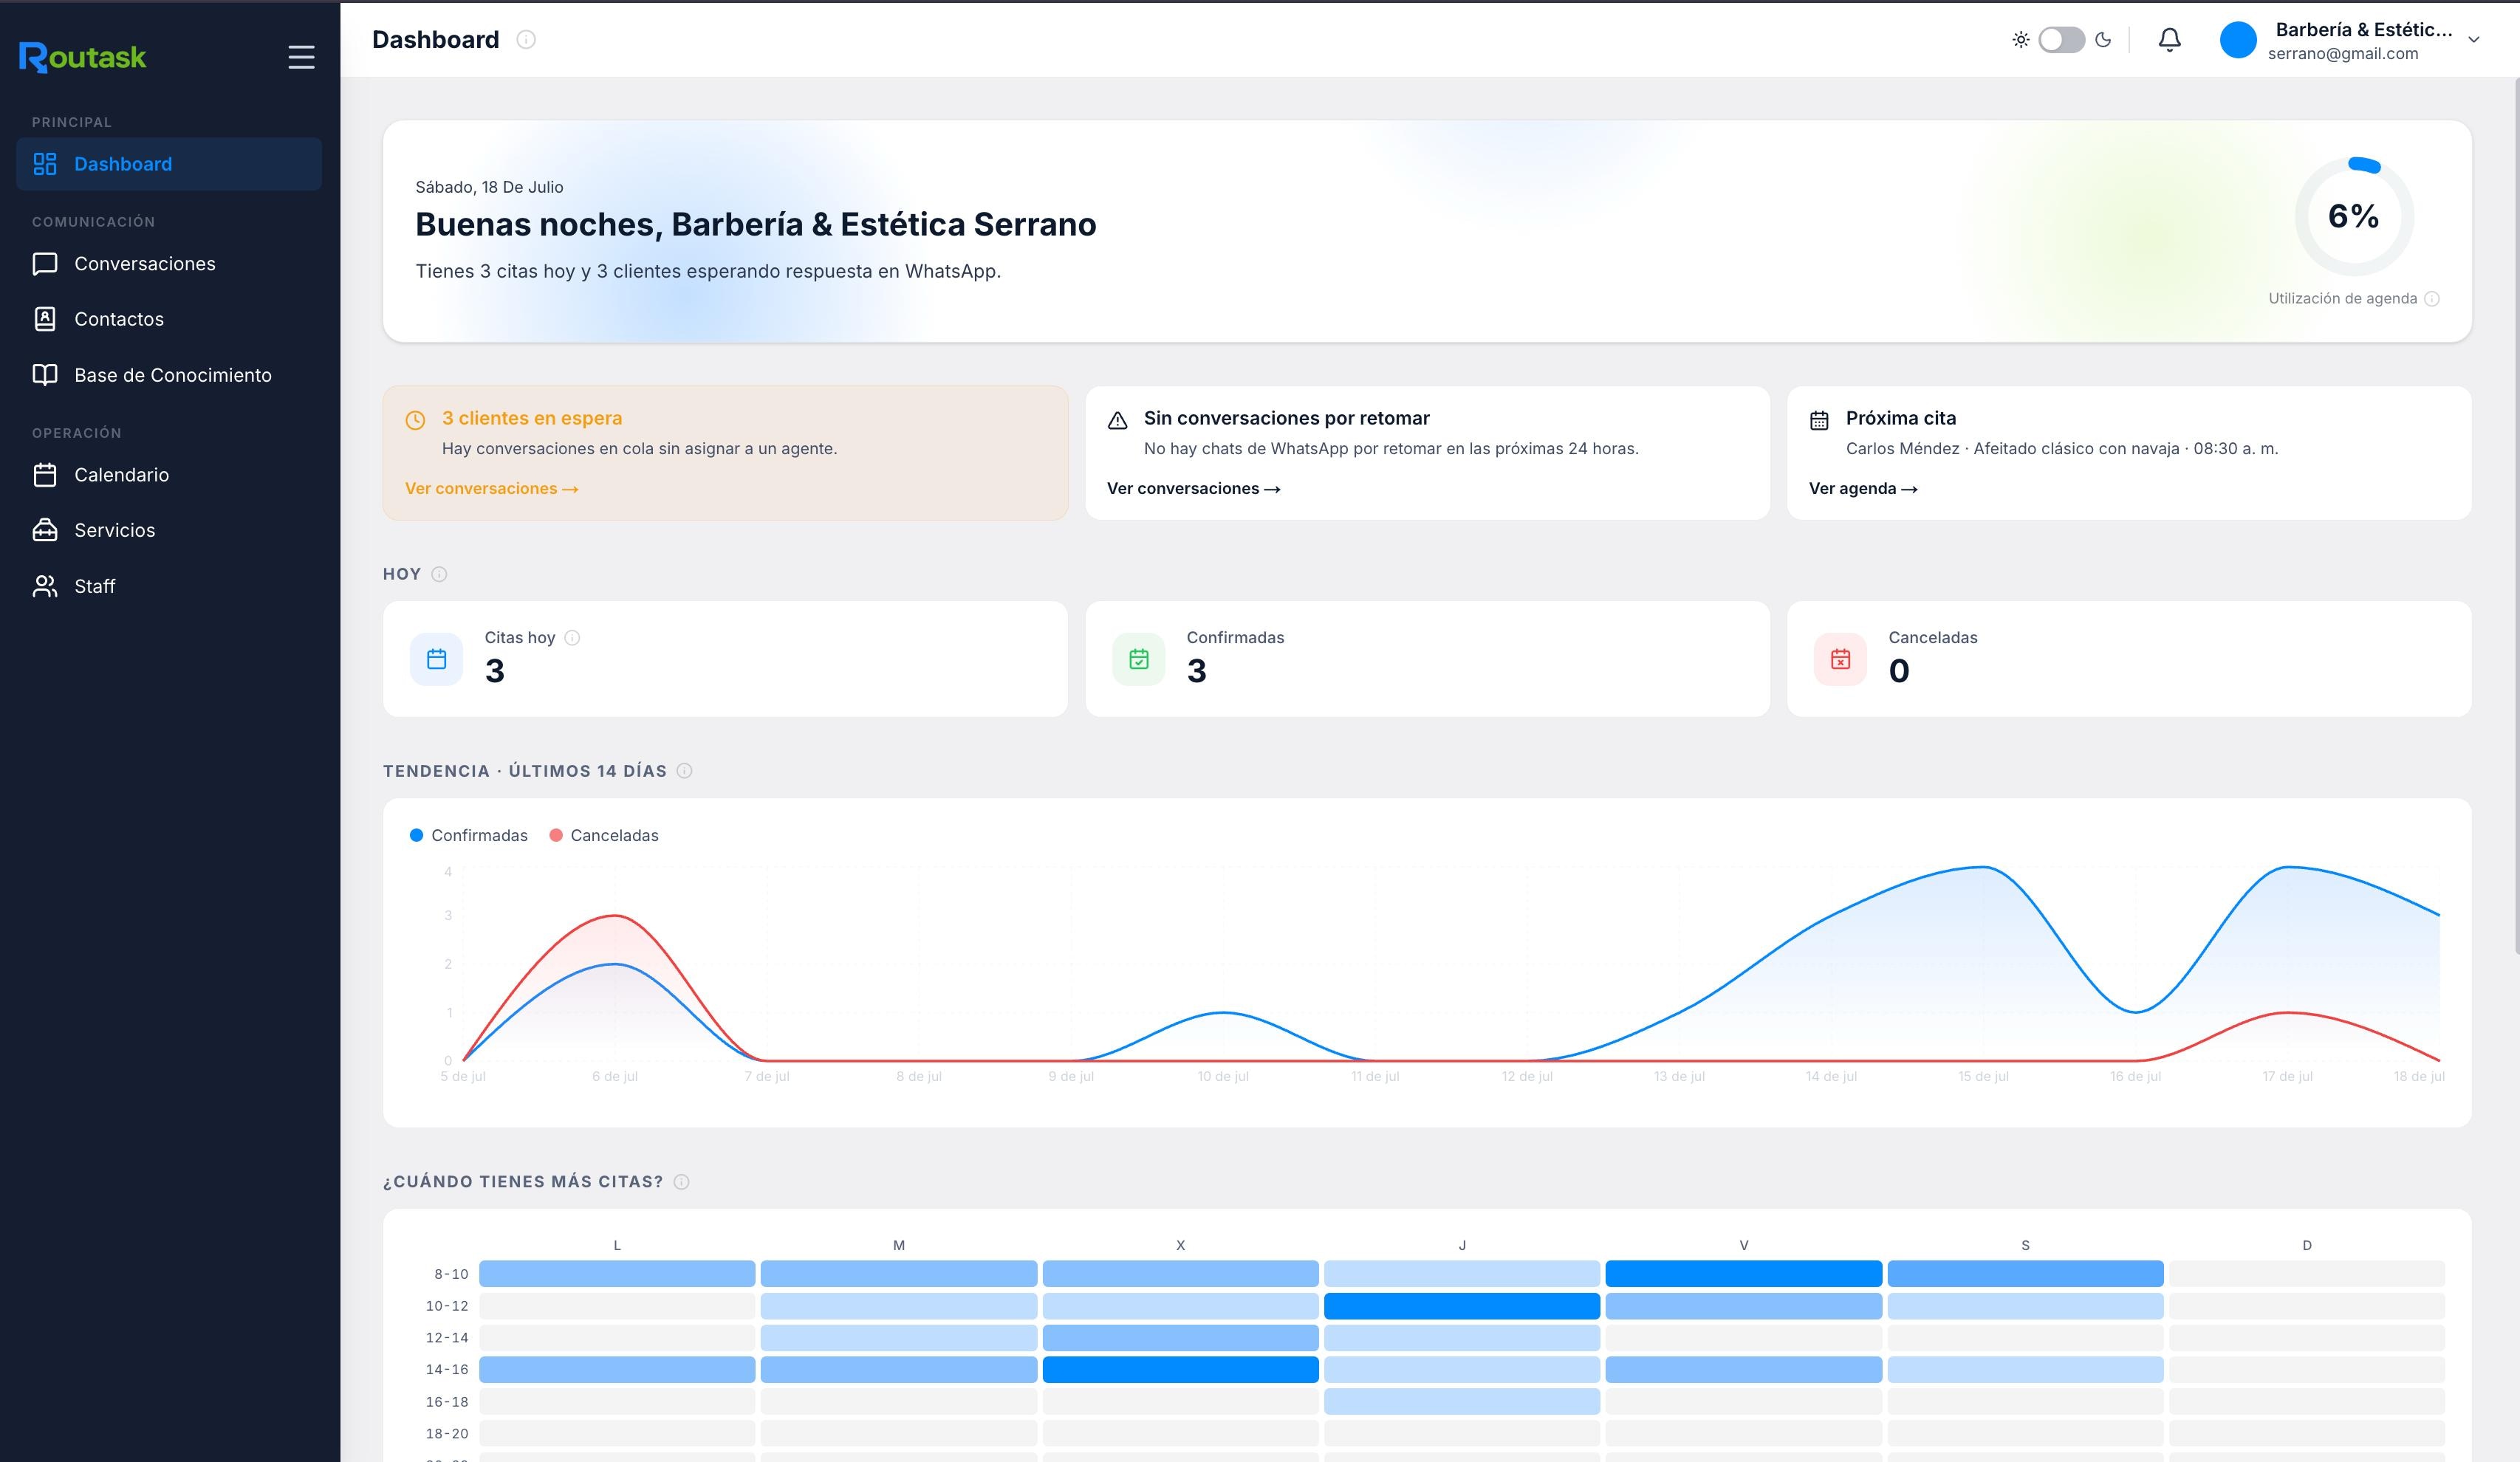Viewport: 2520px width, 1462px height.
Task: Click the Canceladas stat card
Action: [2129, 659]
